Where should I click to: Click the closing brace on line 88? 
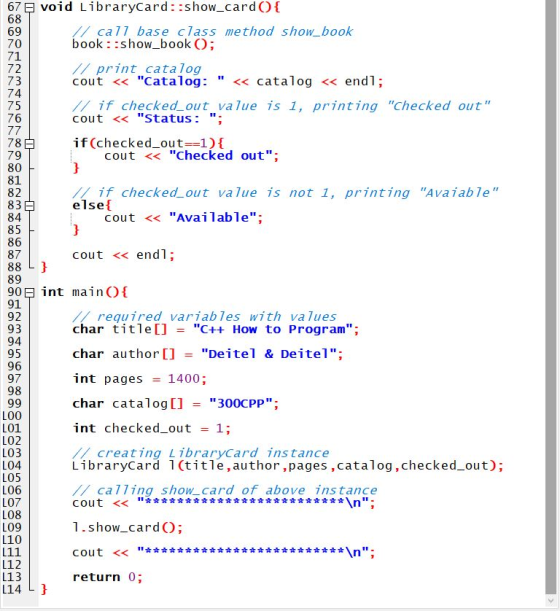point(44,267)
